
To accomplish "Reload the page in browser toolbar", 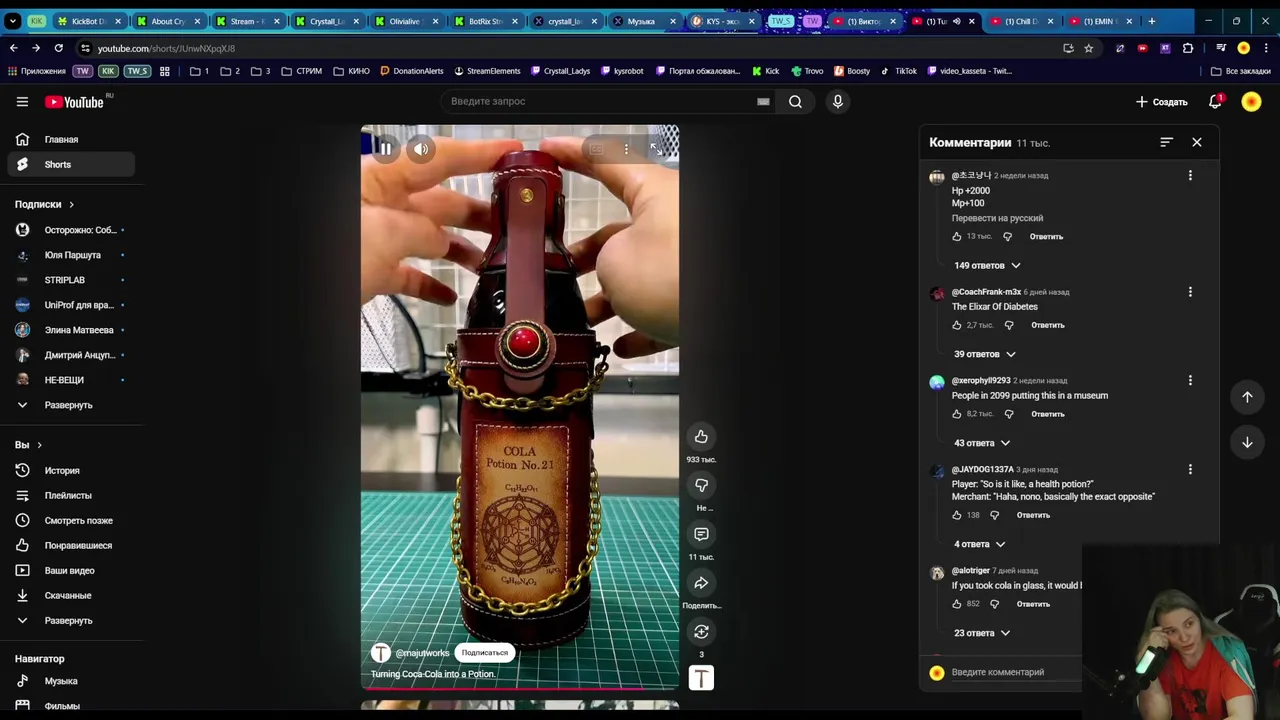I will tap(58, 48).
